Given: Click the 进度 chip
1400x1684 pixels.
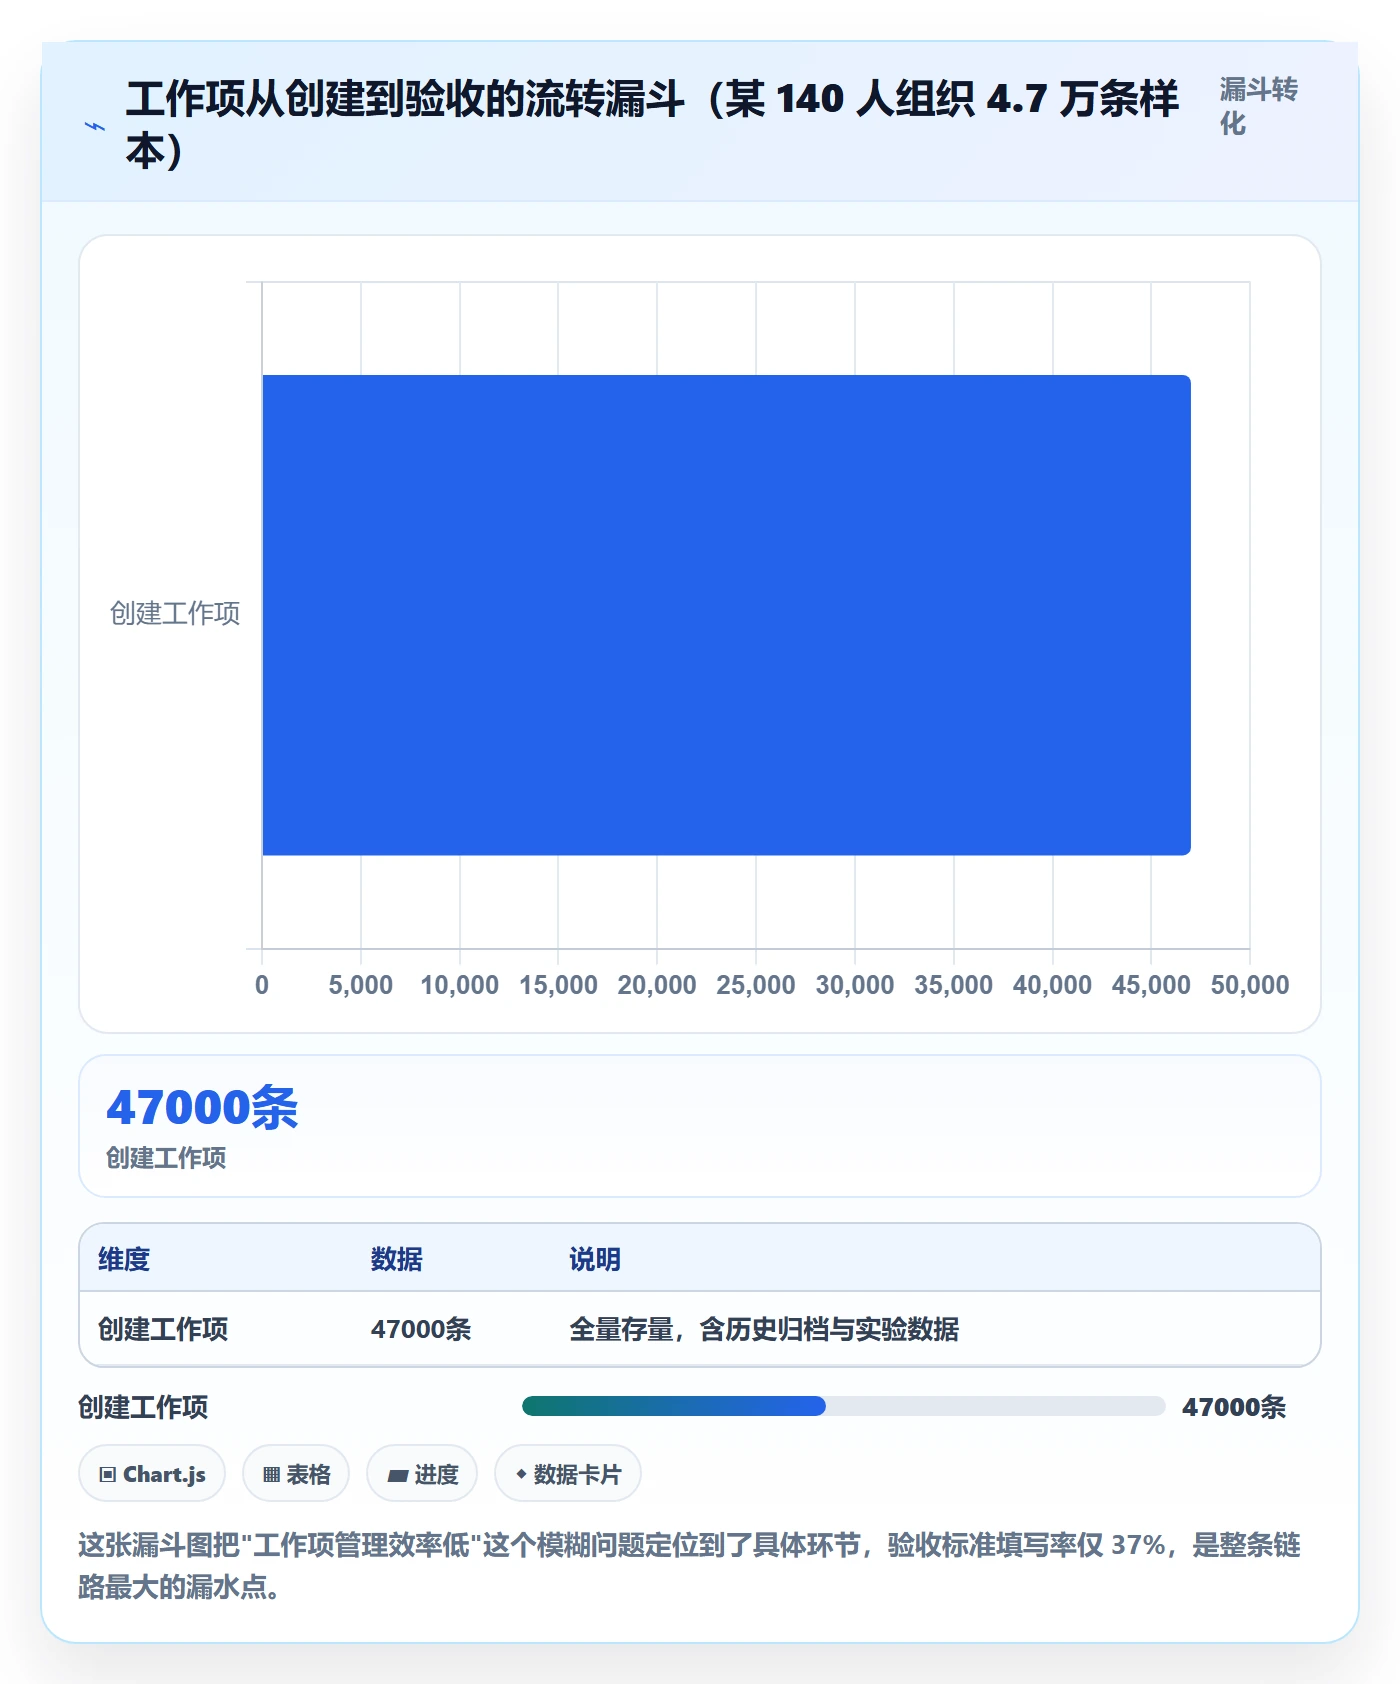Looking at the screenshot, I should pos(422,1474).
